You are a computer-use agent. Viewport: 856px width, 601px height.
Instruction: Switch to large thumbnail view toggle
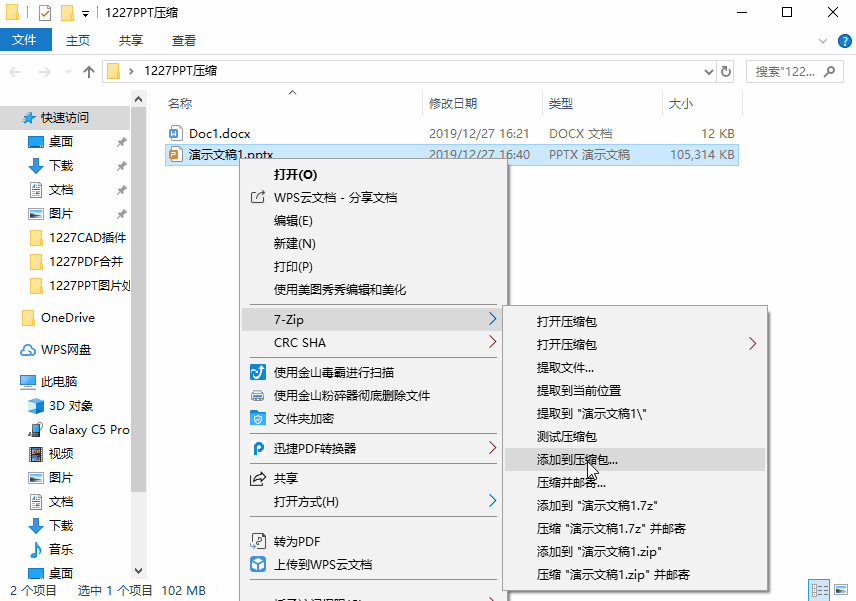(x=841, y=590)
